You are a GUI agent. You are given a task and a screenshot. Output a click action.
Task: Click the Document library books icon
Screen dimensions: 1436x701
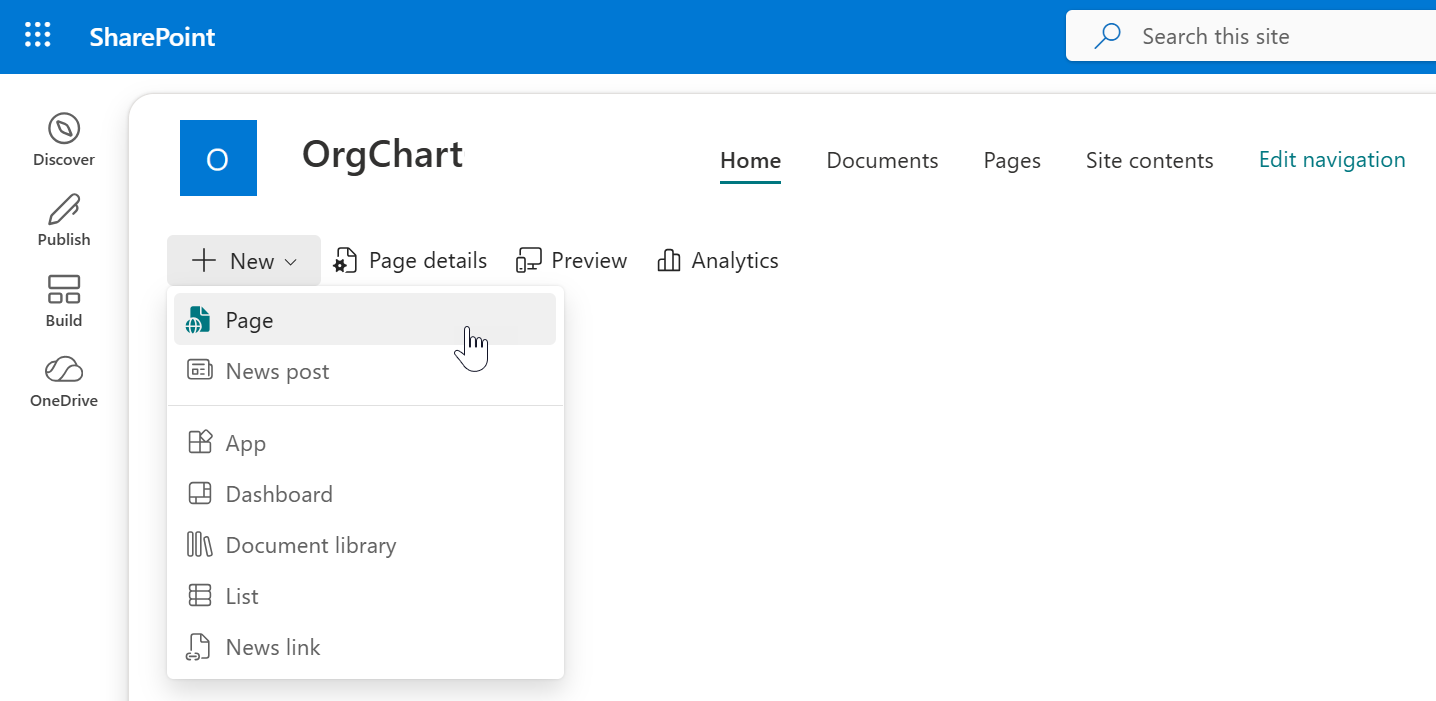[x=200, y=545]
